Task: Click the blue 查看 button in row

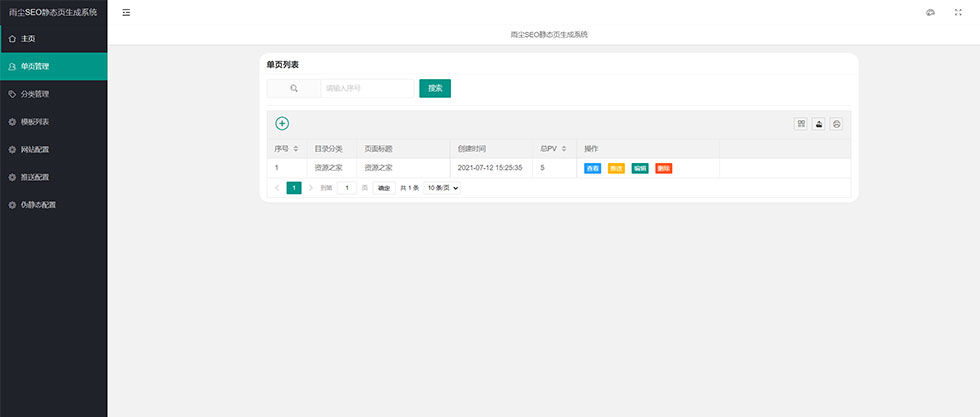Action: tap(593, 168)
